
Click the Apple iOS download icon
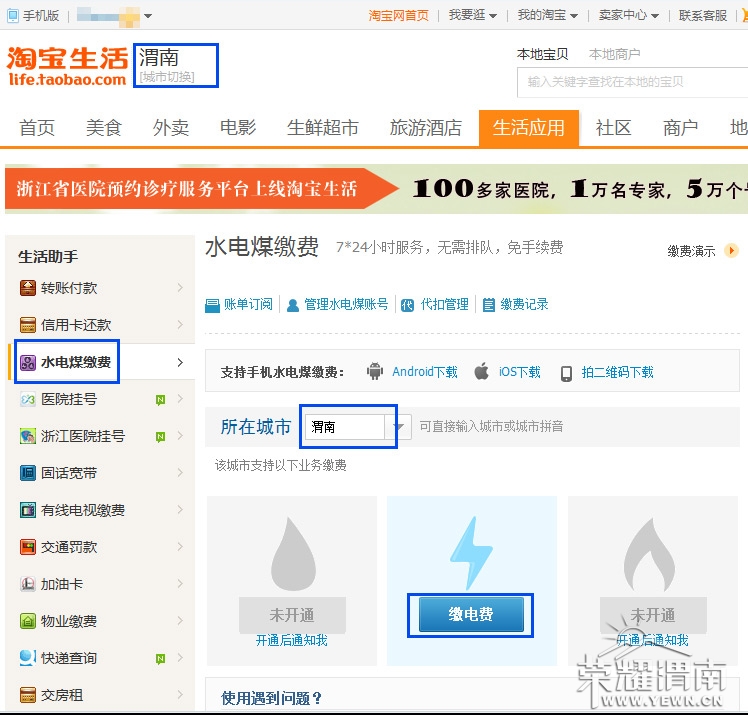click(482, 372)
